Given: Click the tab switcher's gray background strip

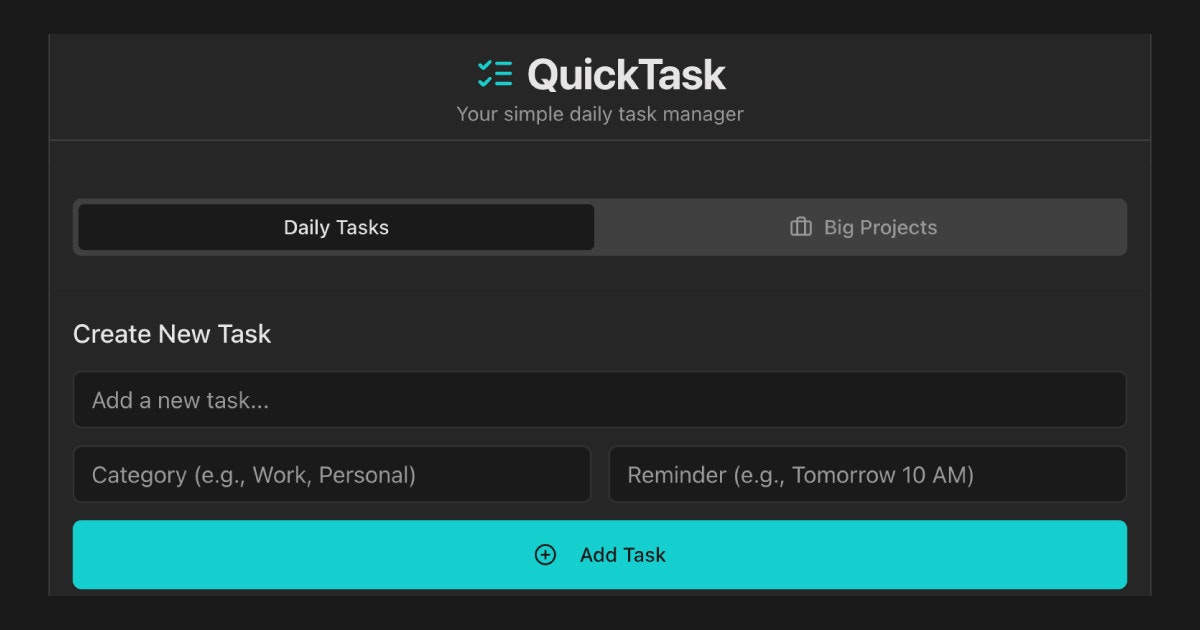Looking at the screenshot, I should 600,253.
